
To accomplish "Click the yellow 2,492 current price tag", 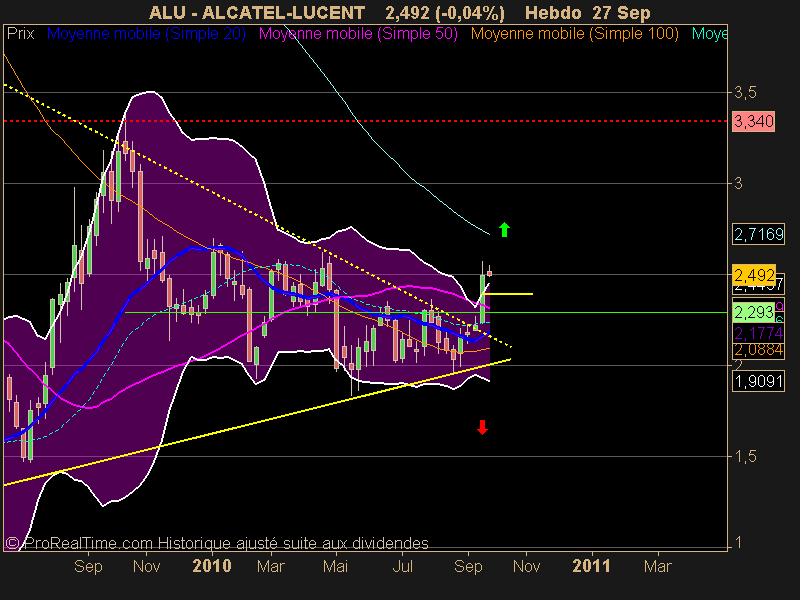I will pyautogui.click(x=754, y=276).
